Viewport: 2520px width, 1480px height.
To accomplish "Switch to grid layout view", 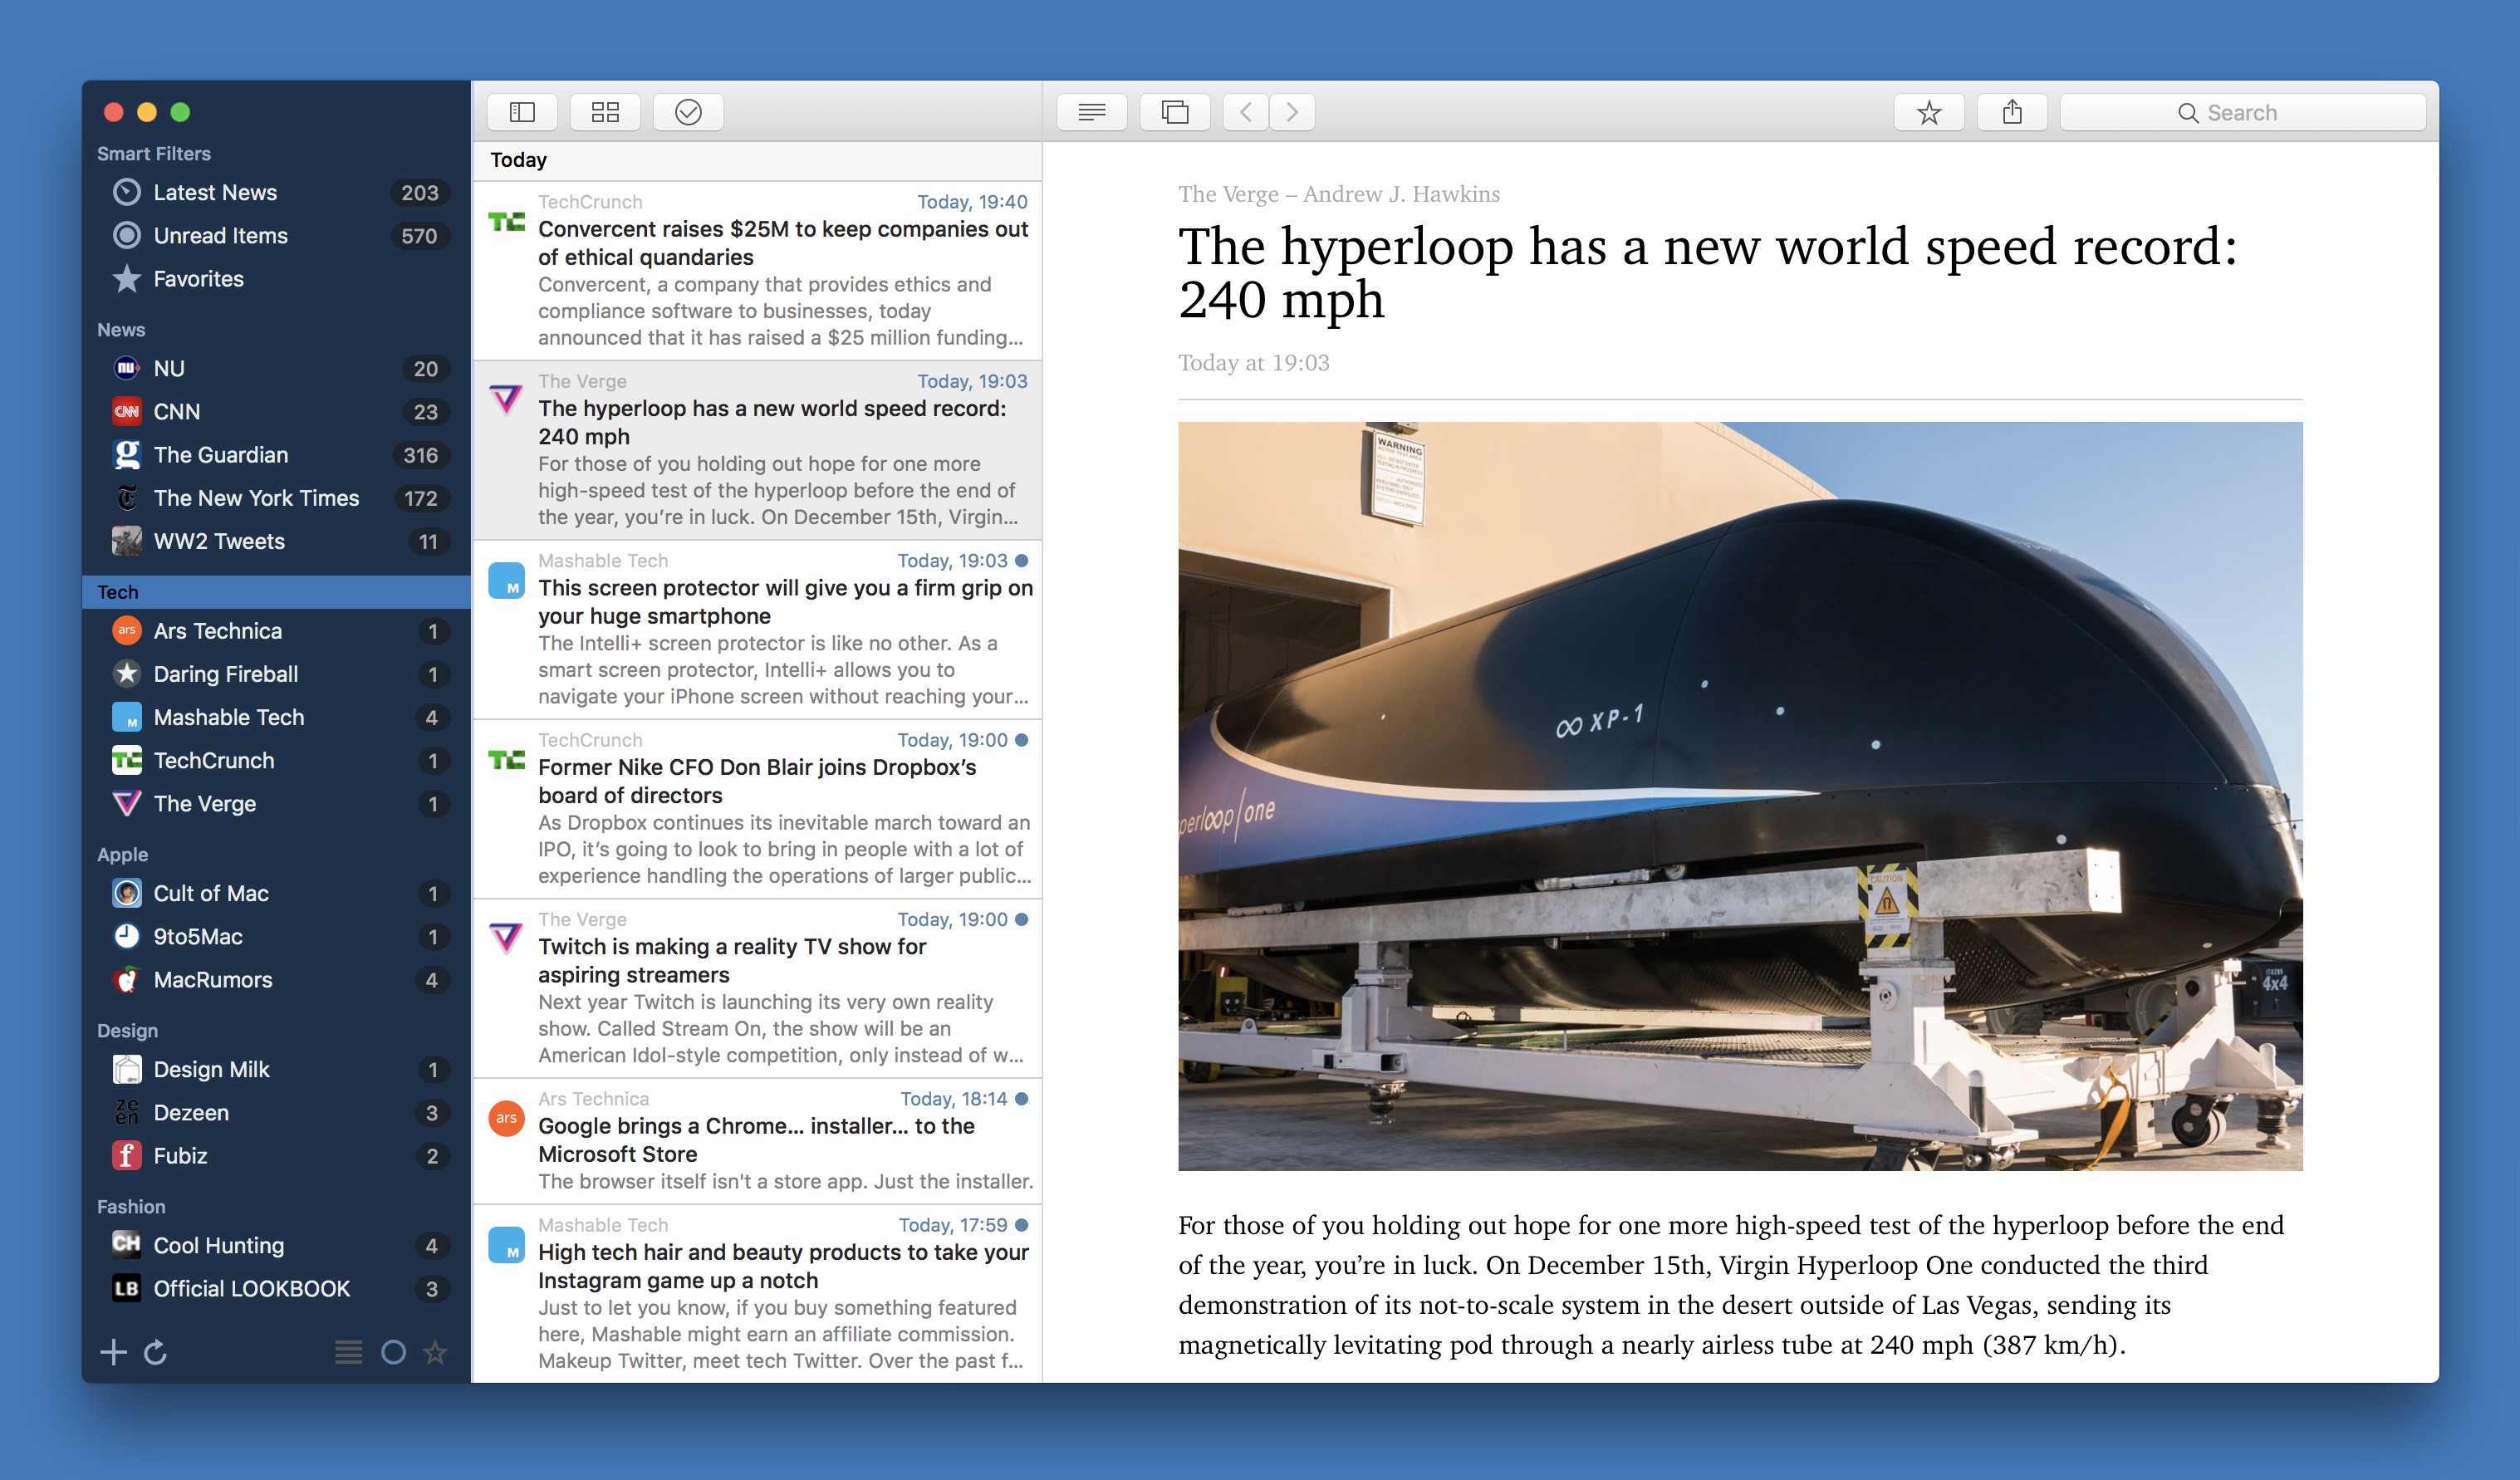I will coord(605,112).
